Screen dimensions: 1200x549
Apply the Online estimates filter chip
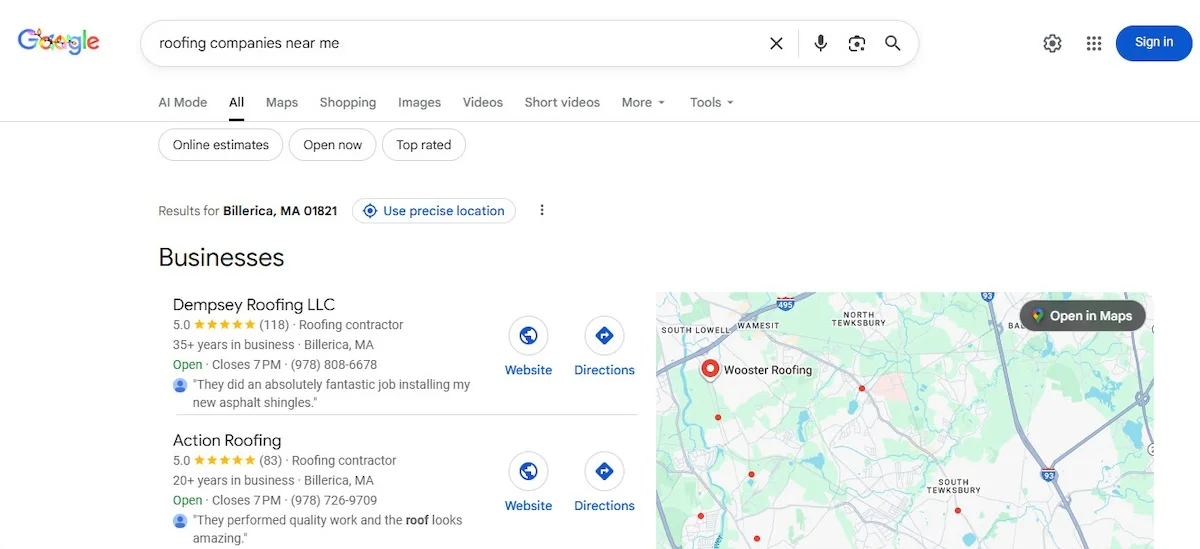click(221, 145)
